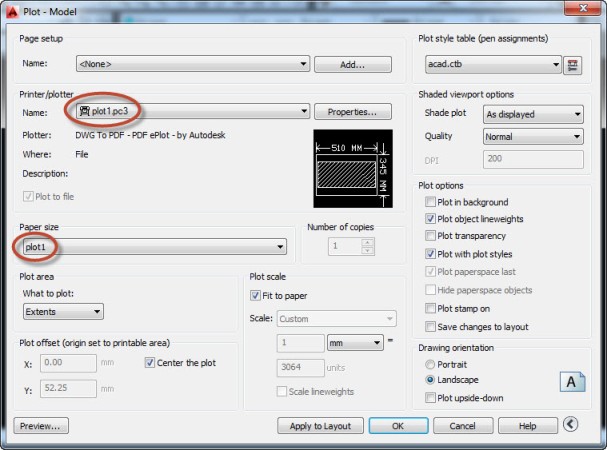Open What to plot Extents dropdown
The image size is (607, 450).
pos(63,311)
